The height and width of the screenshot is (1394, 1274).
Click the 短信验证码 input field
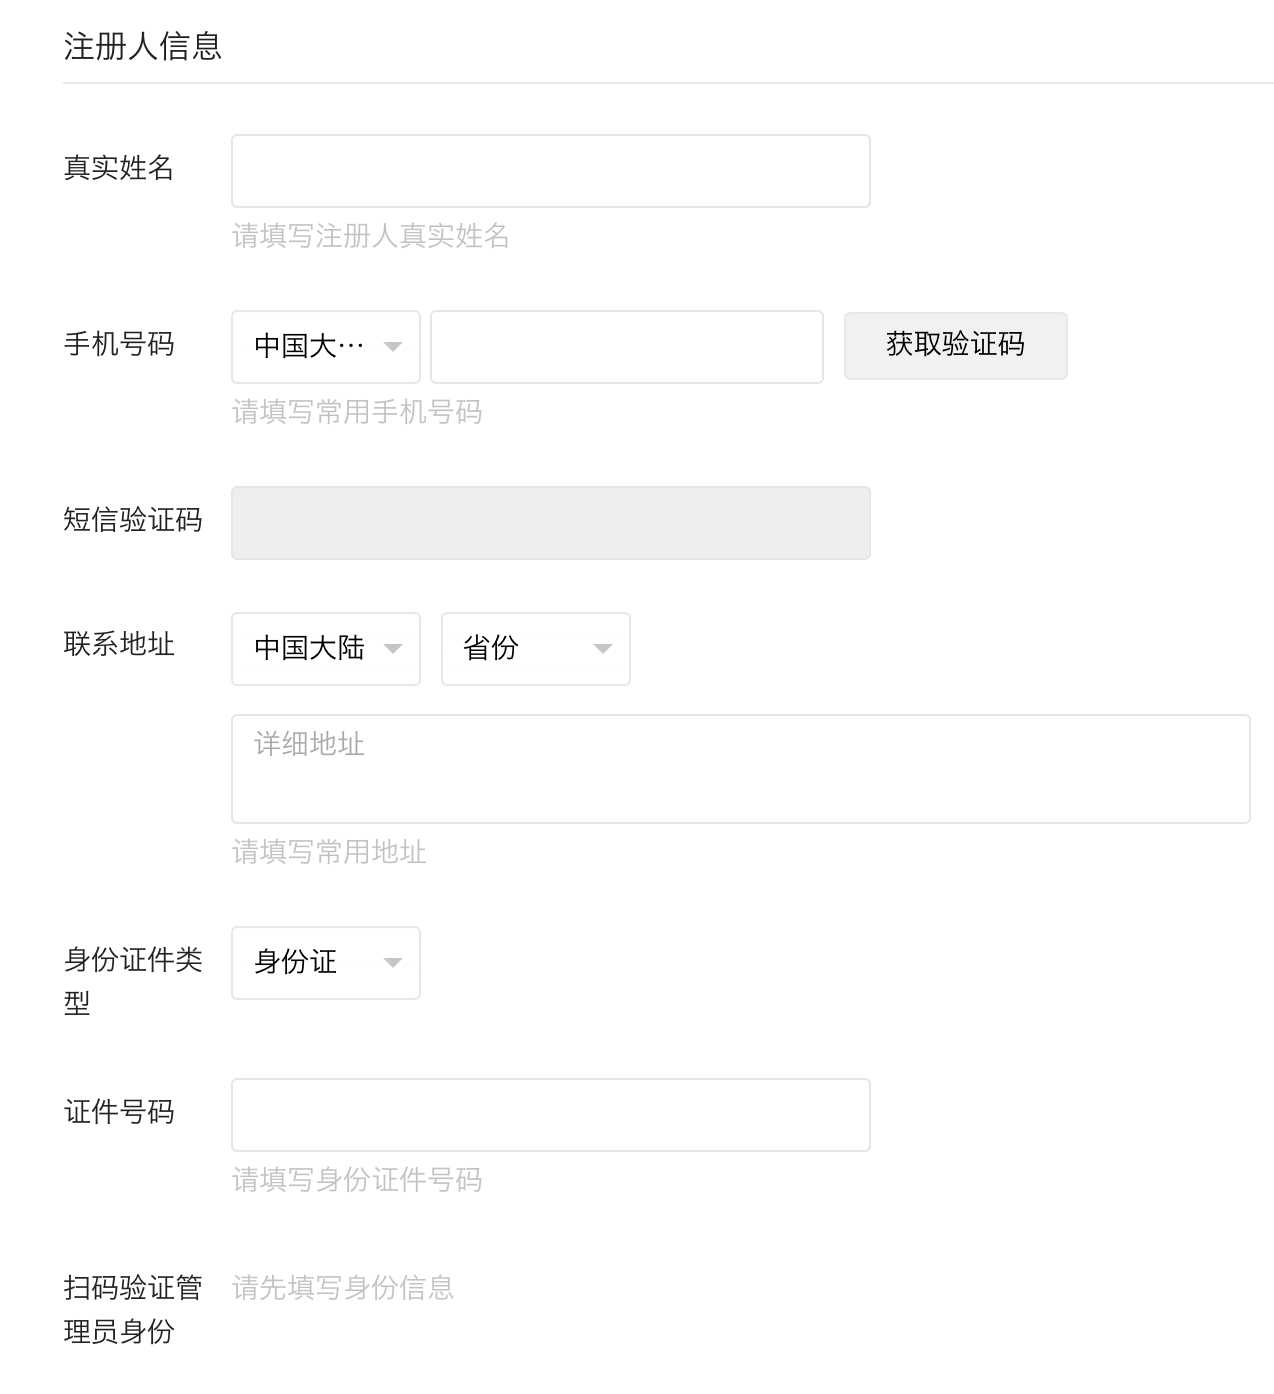point(550,523)
